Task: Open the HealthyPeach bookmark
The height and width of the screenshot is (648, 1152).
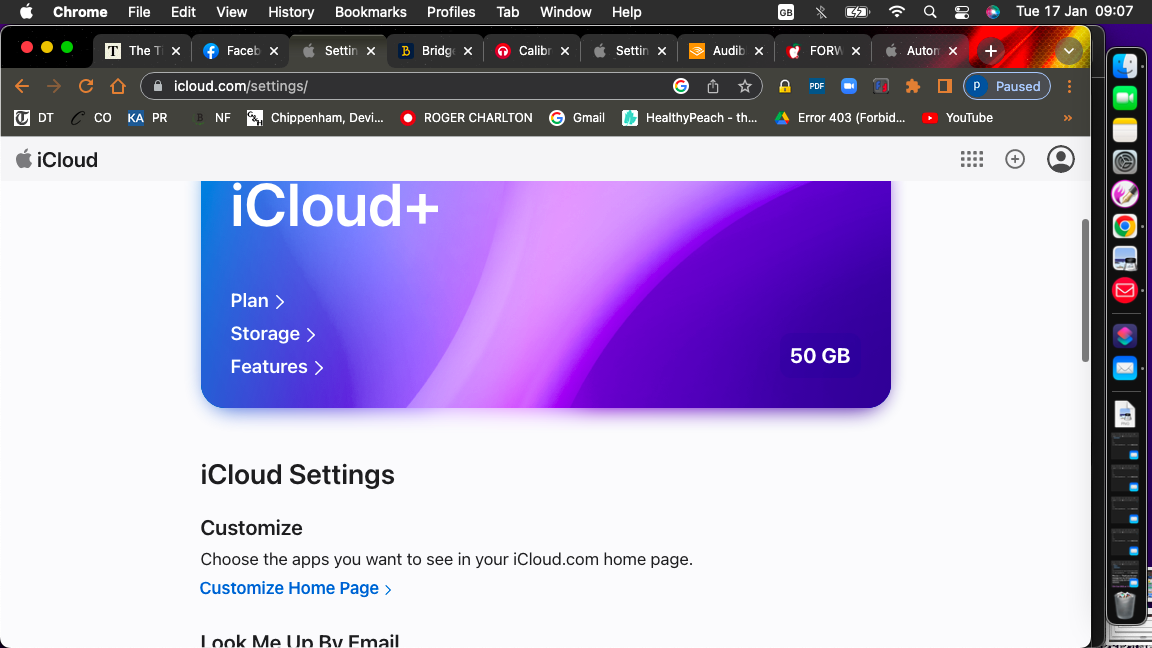Action: pos(689,118)
